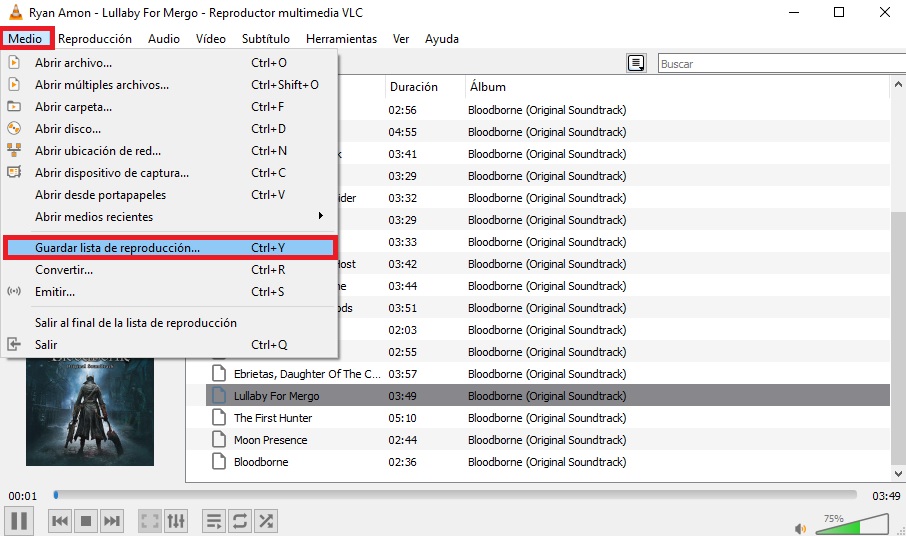This screenshot has width=906, height=536.
Task: Stop playback with the stop button
Action: coord(86,522)
